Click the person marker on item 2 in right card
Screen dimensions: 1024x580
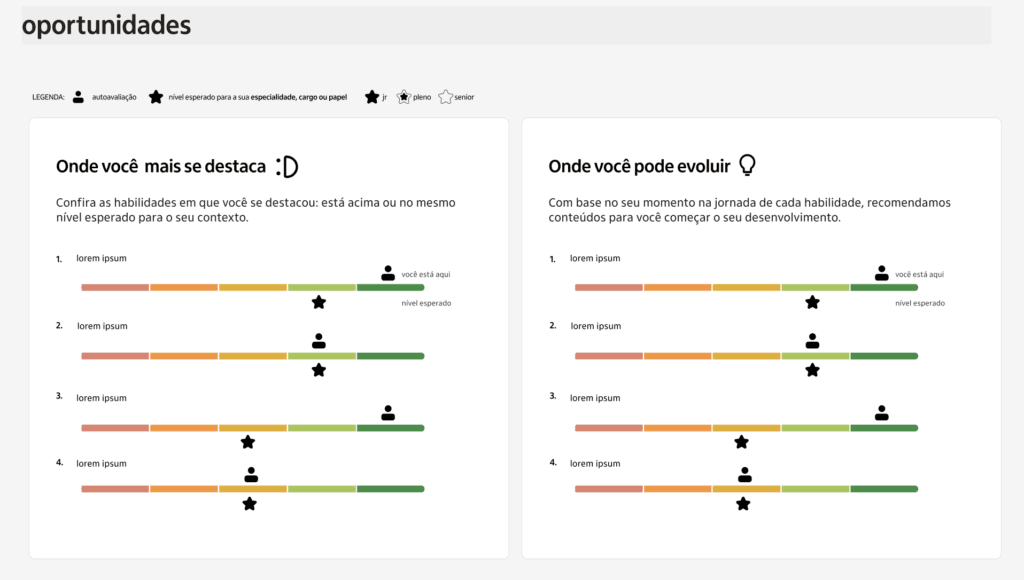coord(813,341)
